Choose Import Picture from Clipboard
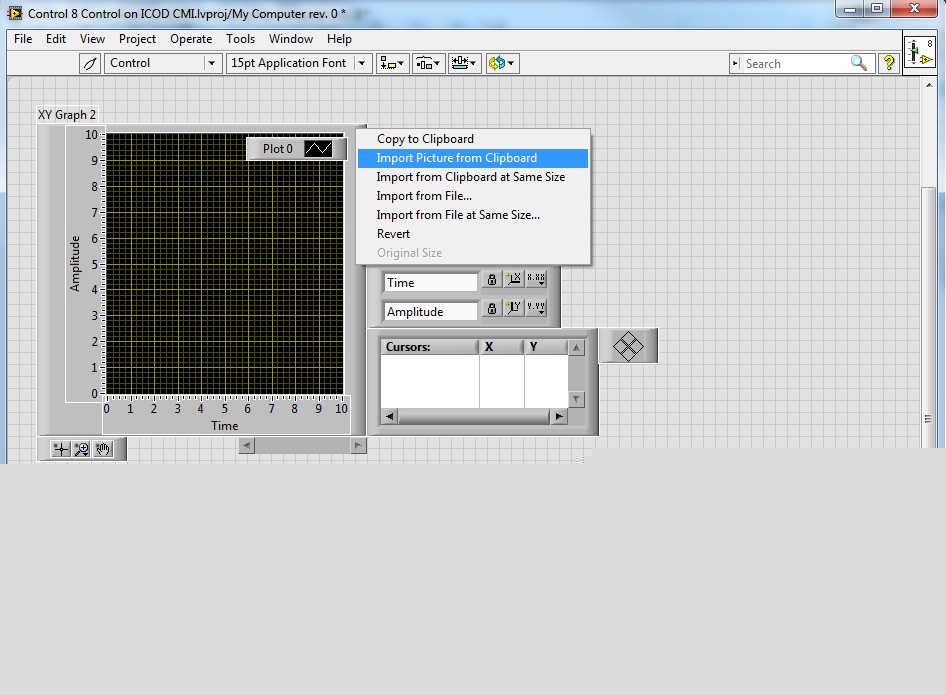Image resolution: width=946 pixels, height=695 pixels. tap(473, 158)
